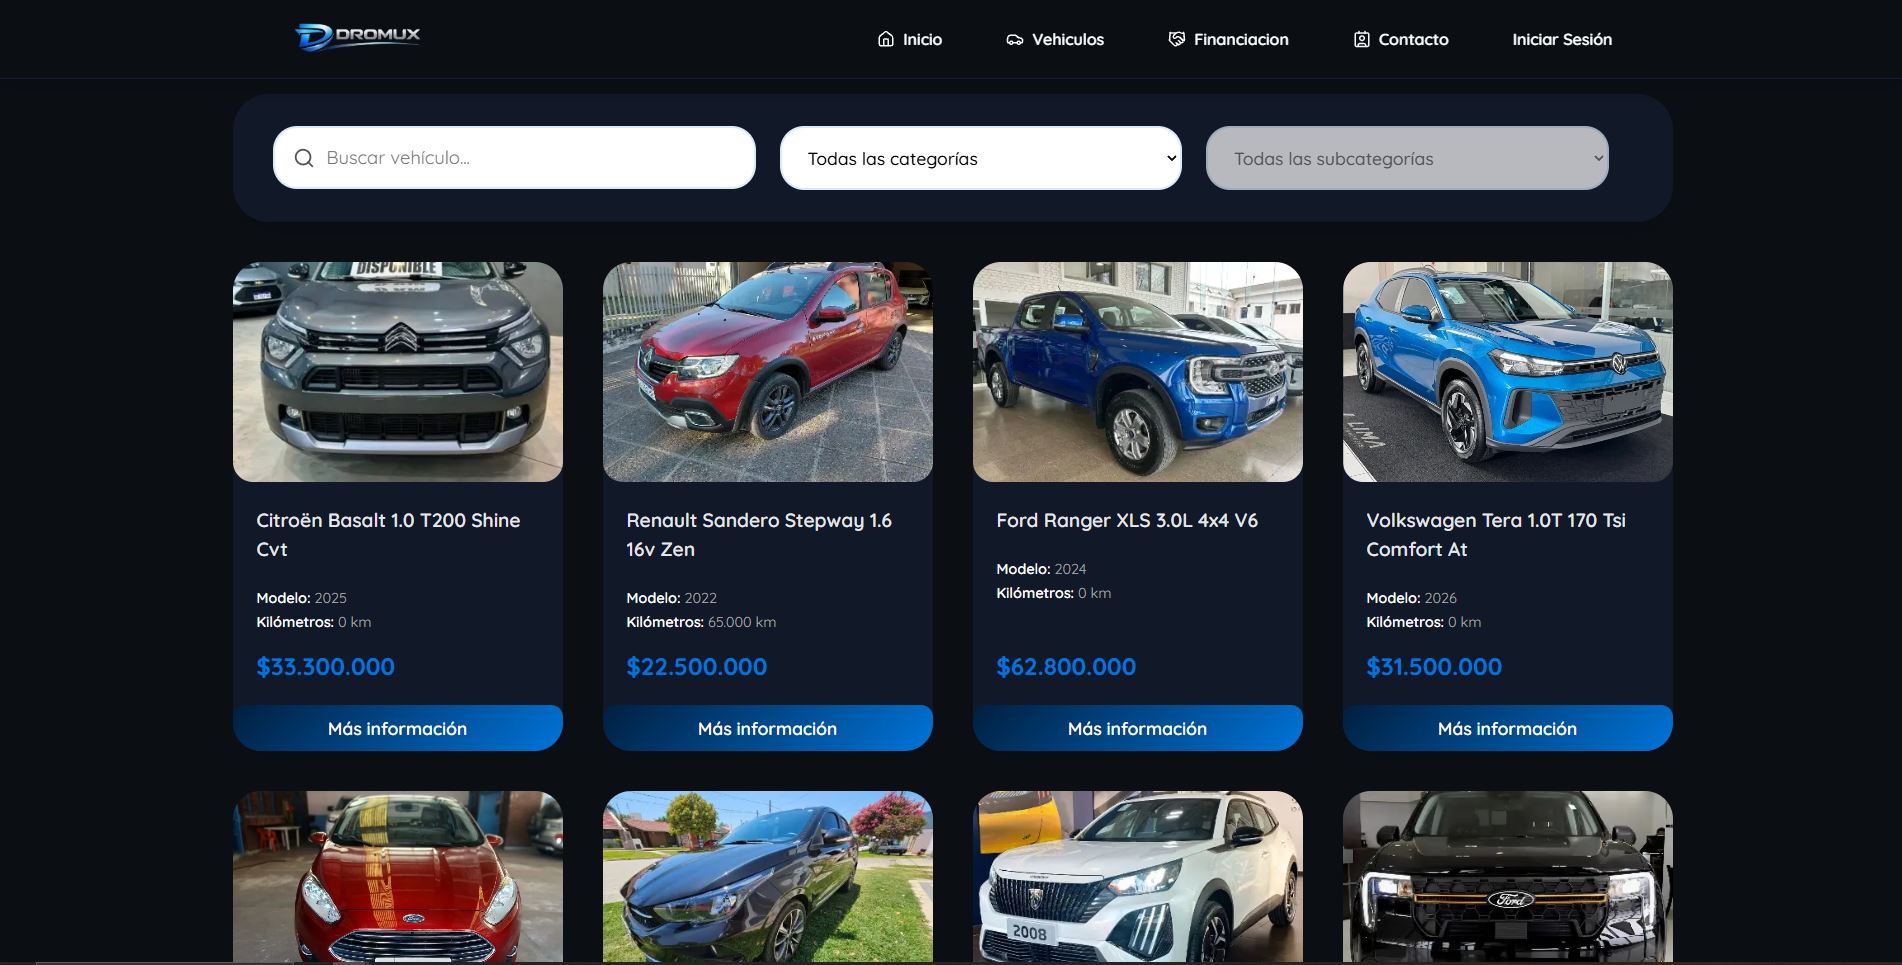Go to the Financiacion menu item
This screenshot has width=1902, height=965.
click(1240, 39)
